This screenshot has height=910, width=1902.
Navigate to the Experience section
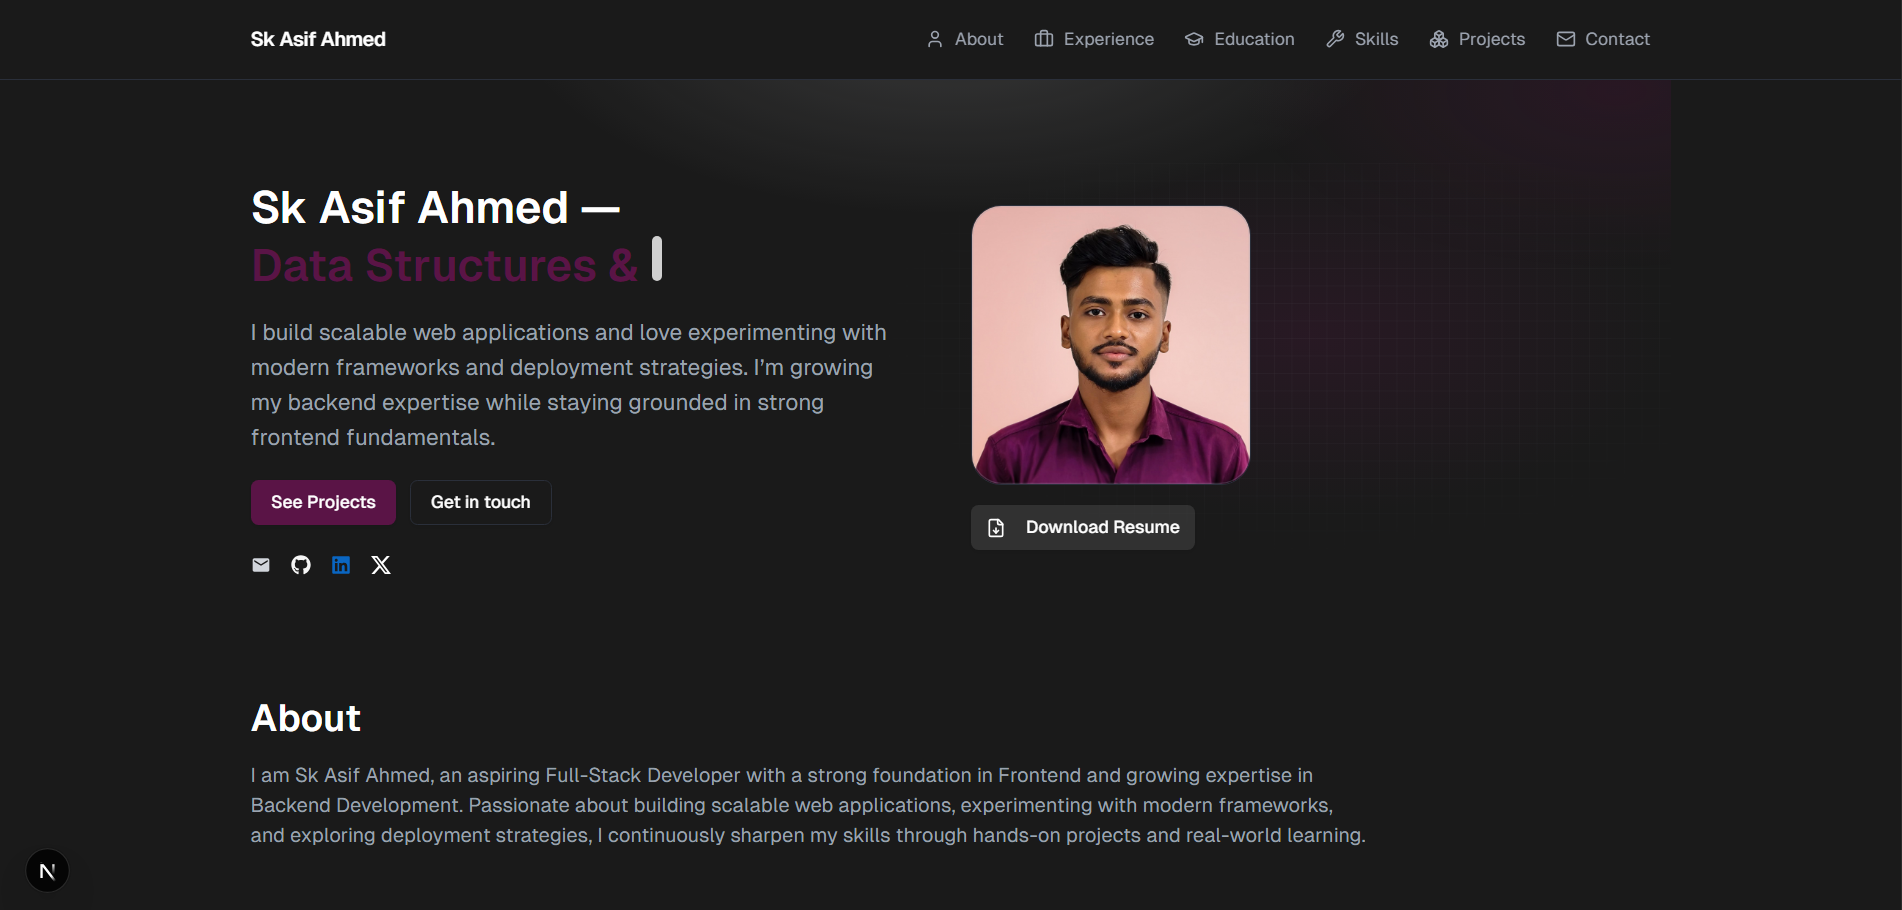pyautogui.click(x=1108, y=39)
